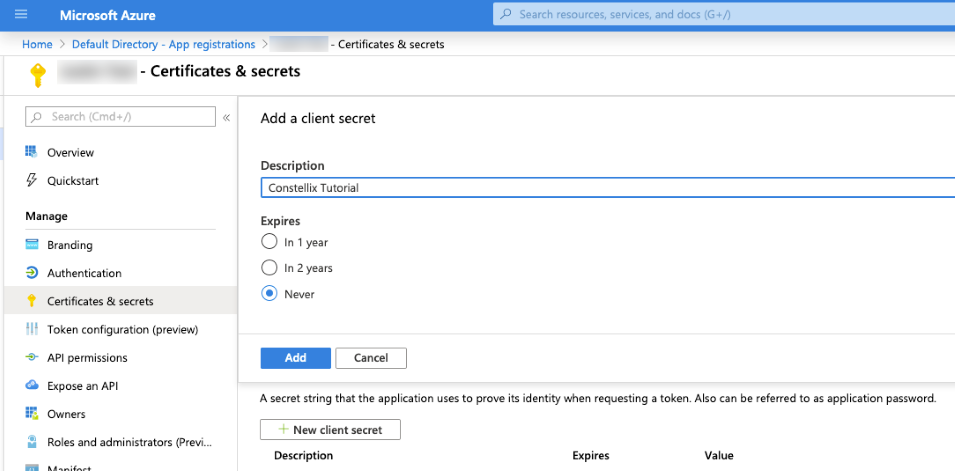Click the Overview icon in sidebar

(x=32, y=152)
